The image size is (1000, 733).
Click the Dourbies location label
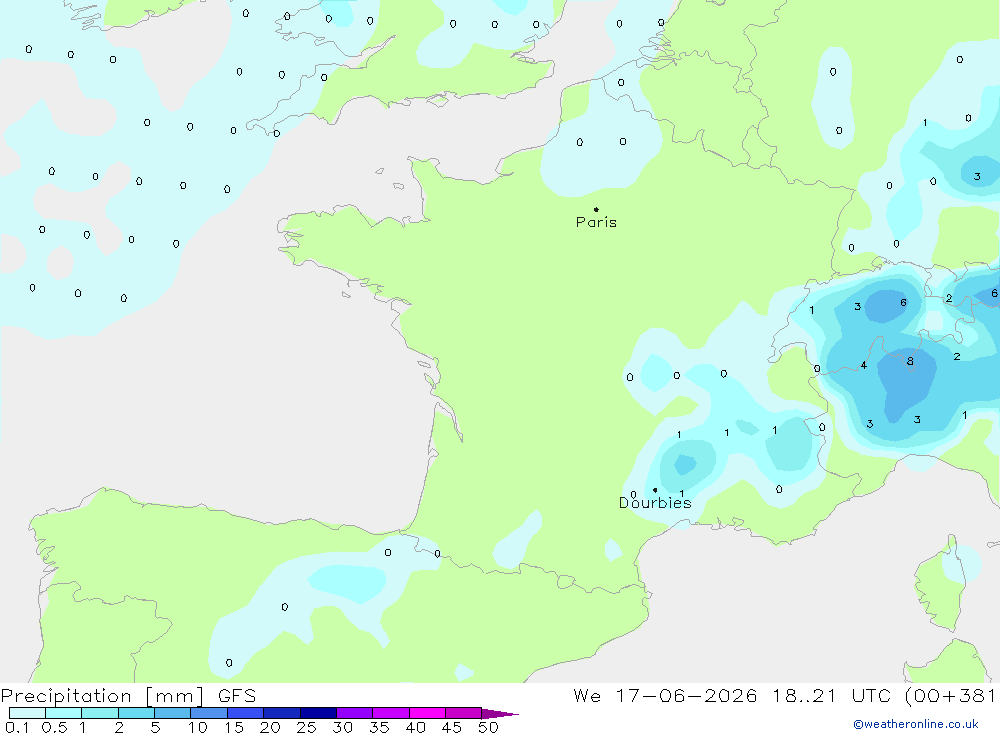pyautogui.click(x=655, y=503)
